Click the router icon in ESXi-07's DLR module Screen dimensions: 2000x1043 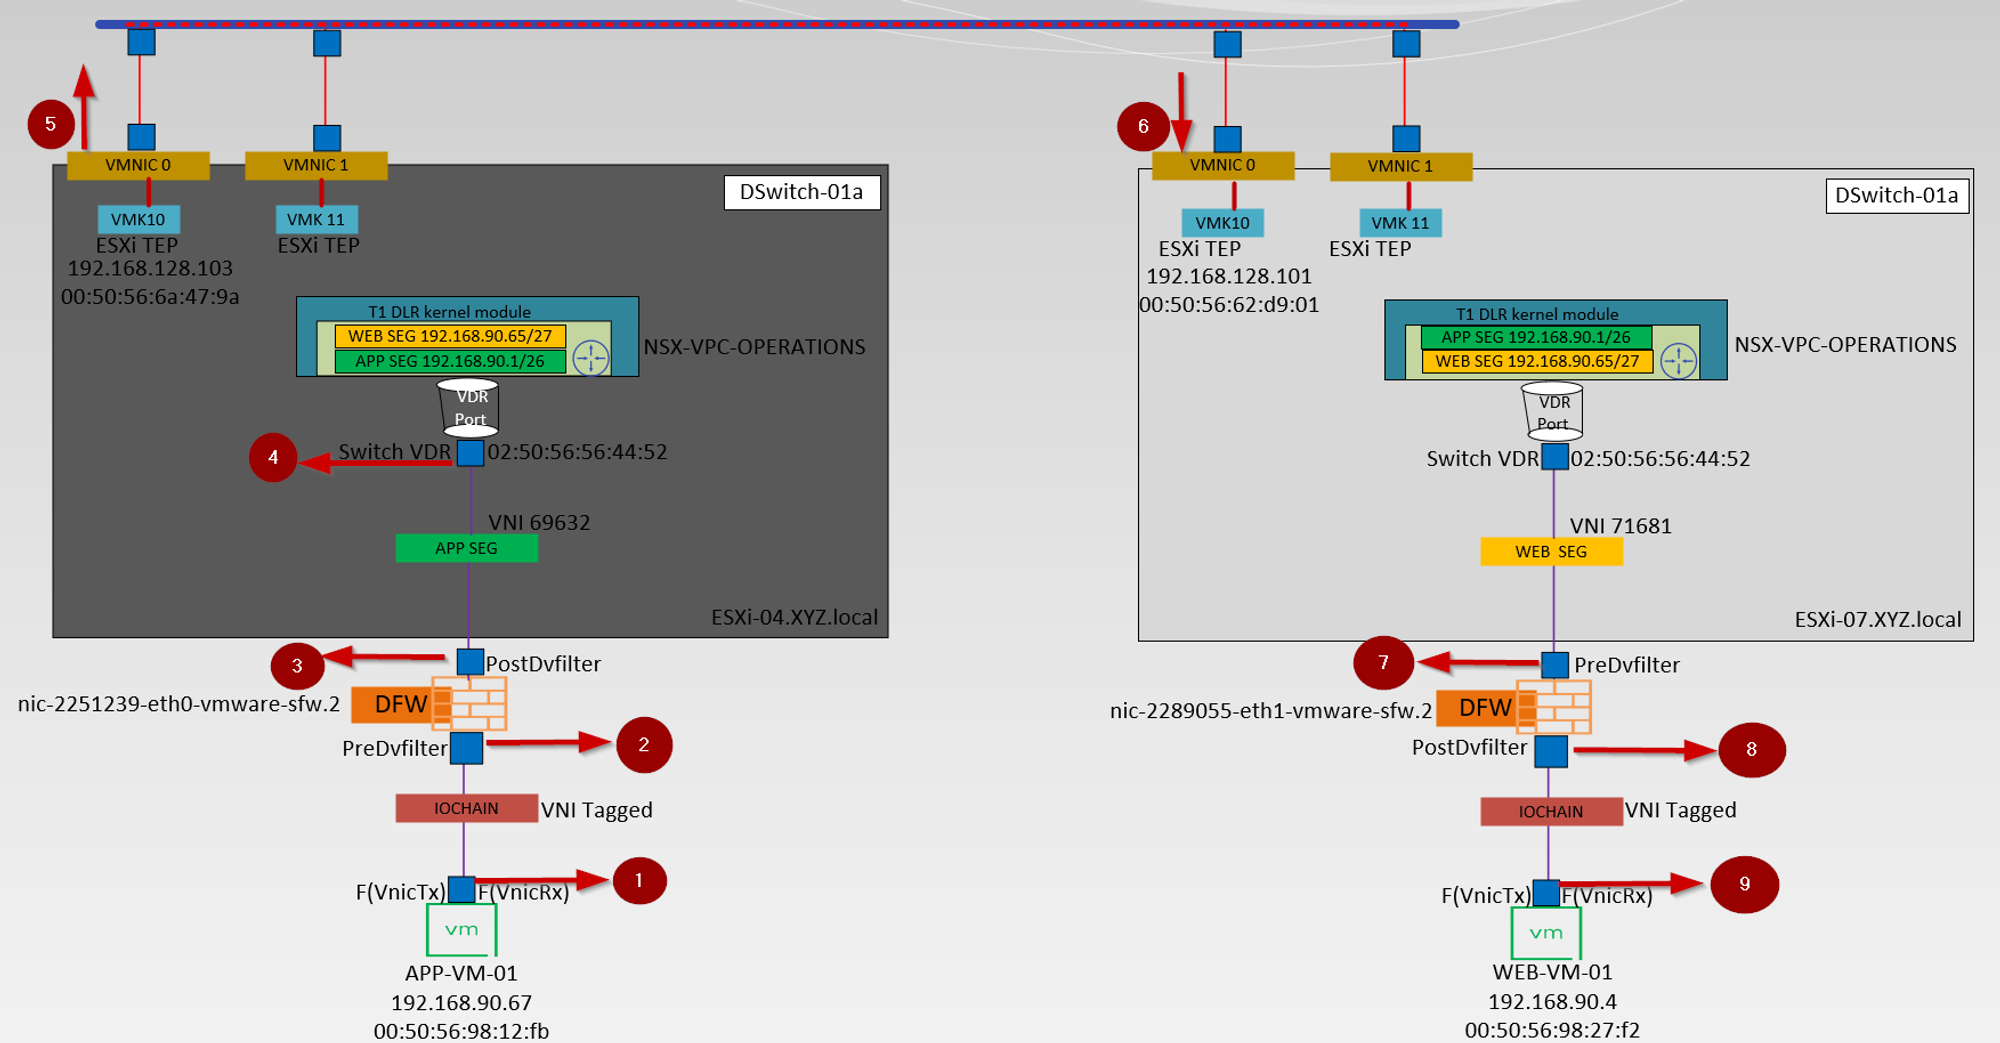(x=1678, y=360)
